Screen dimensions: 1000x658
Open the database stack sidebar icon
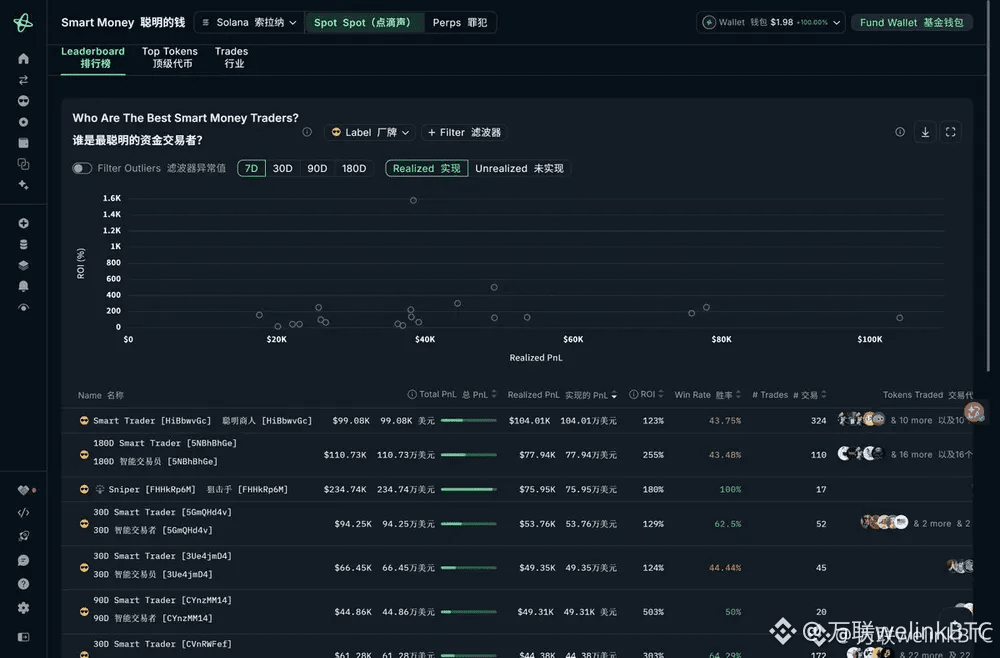point(24,244)
